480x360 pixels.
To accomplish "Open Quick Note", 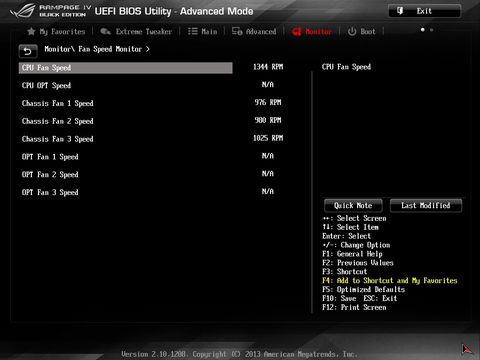I will point(353,206).
